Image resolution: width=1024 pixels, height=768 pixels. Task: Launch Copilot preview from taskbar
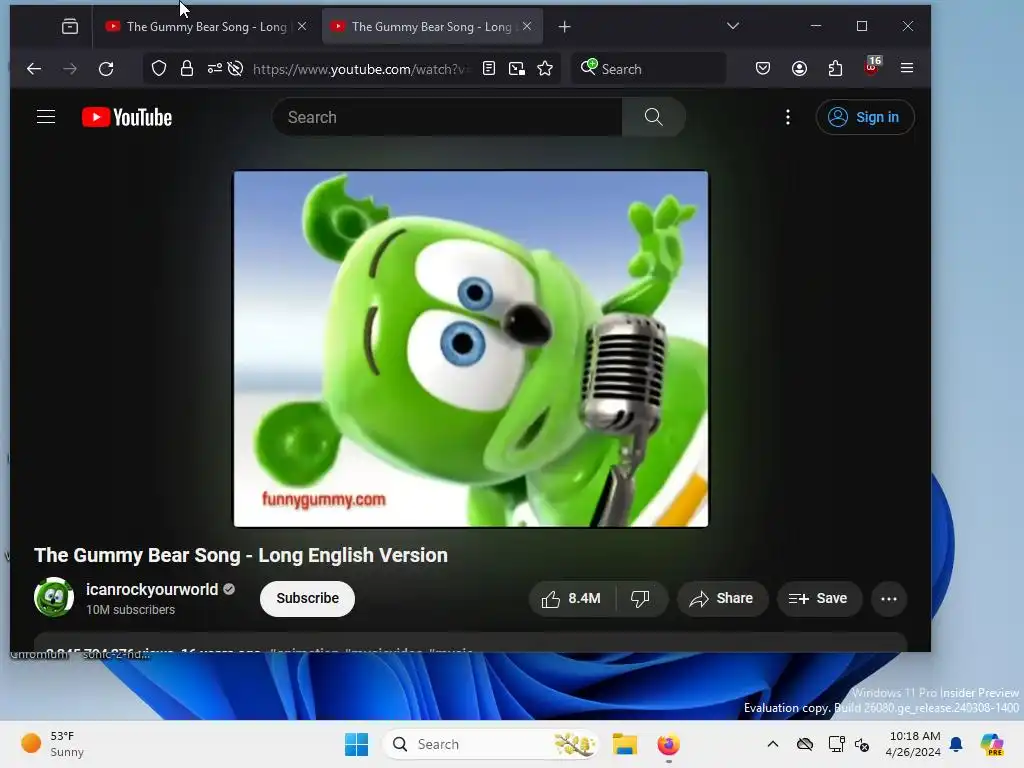992,744
